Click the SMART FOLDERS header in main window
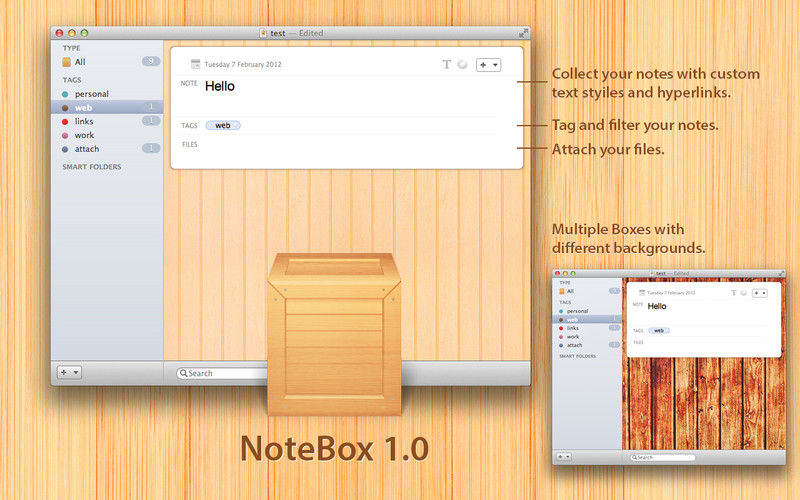 92,167
